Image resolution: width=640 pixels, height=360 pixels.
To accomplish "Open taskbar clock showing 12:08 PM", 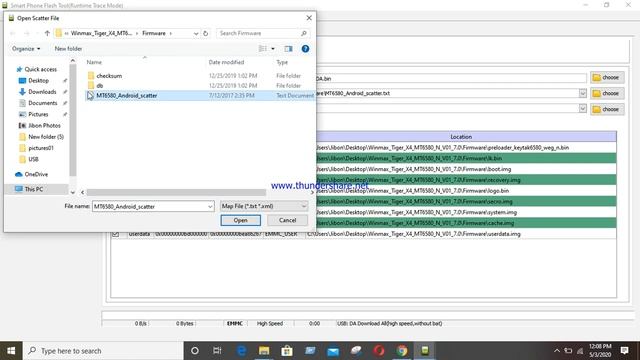I will [x=600, y=351].
